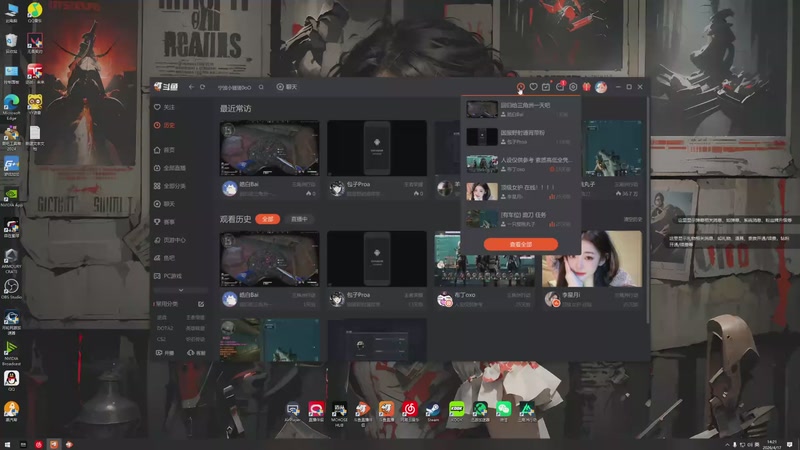
Task: Open NVIDIA Broadcast desktop shortcut
Action: (x=11, y=353)
